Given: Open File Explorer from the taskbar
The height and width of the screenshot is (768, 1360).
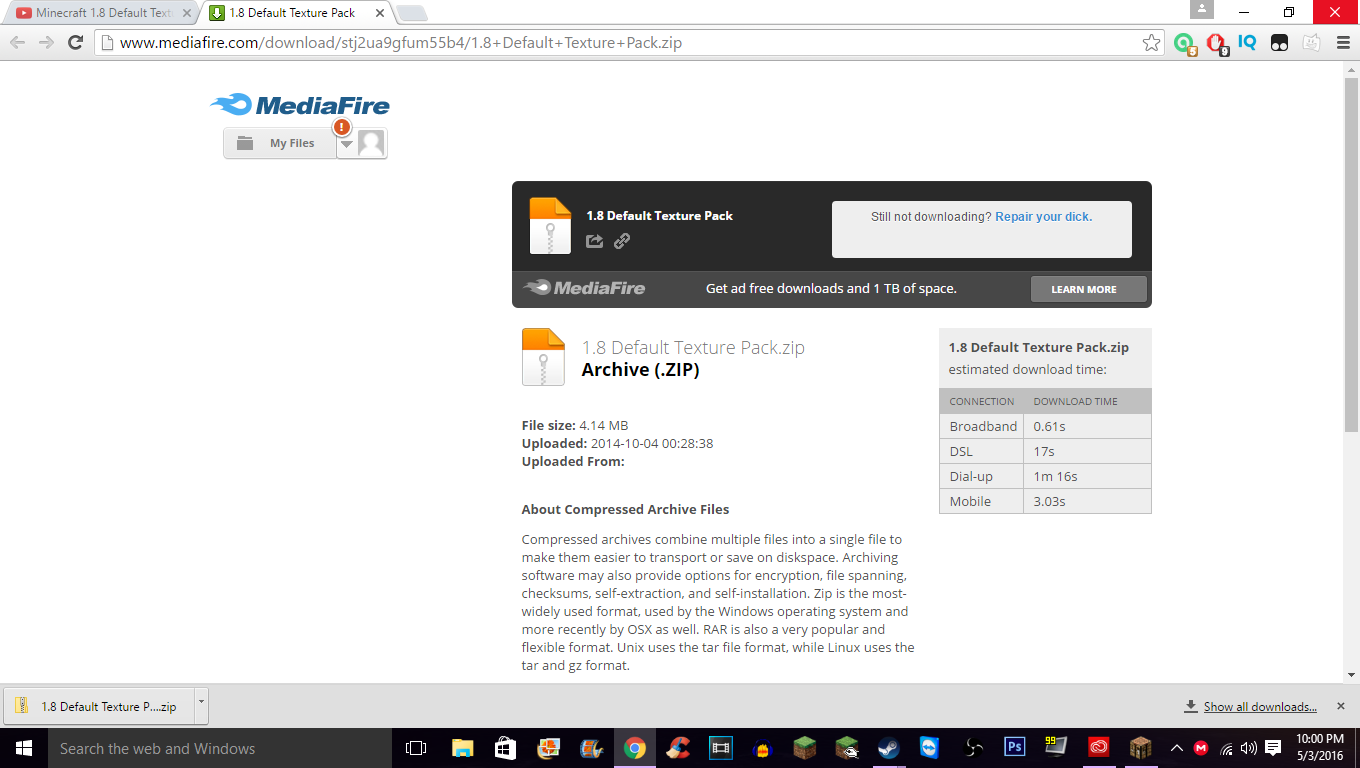Looking at the screenshot, I should pos(463,748).
